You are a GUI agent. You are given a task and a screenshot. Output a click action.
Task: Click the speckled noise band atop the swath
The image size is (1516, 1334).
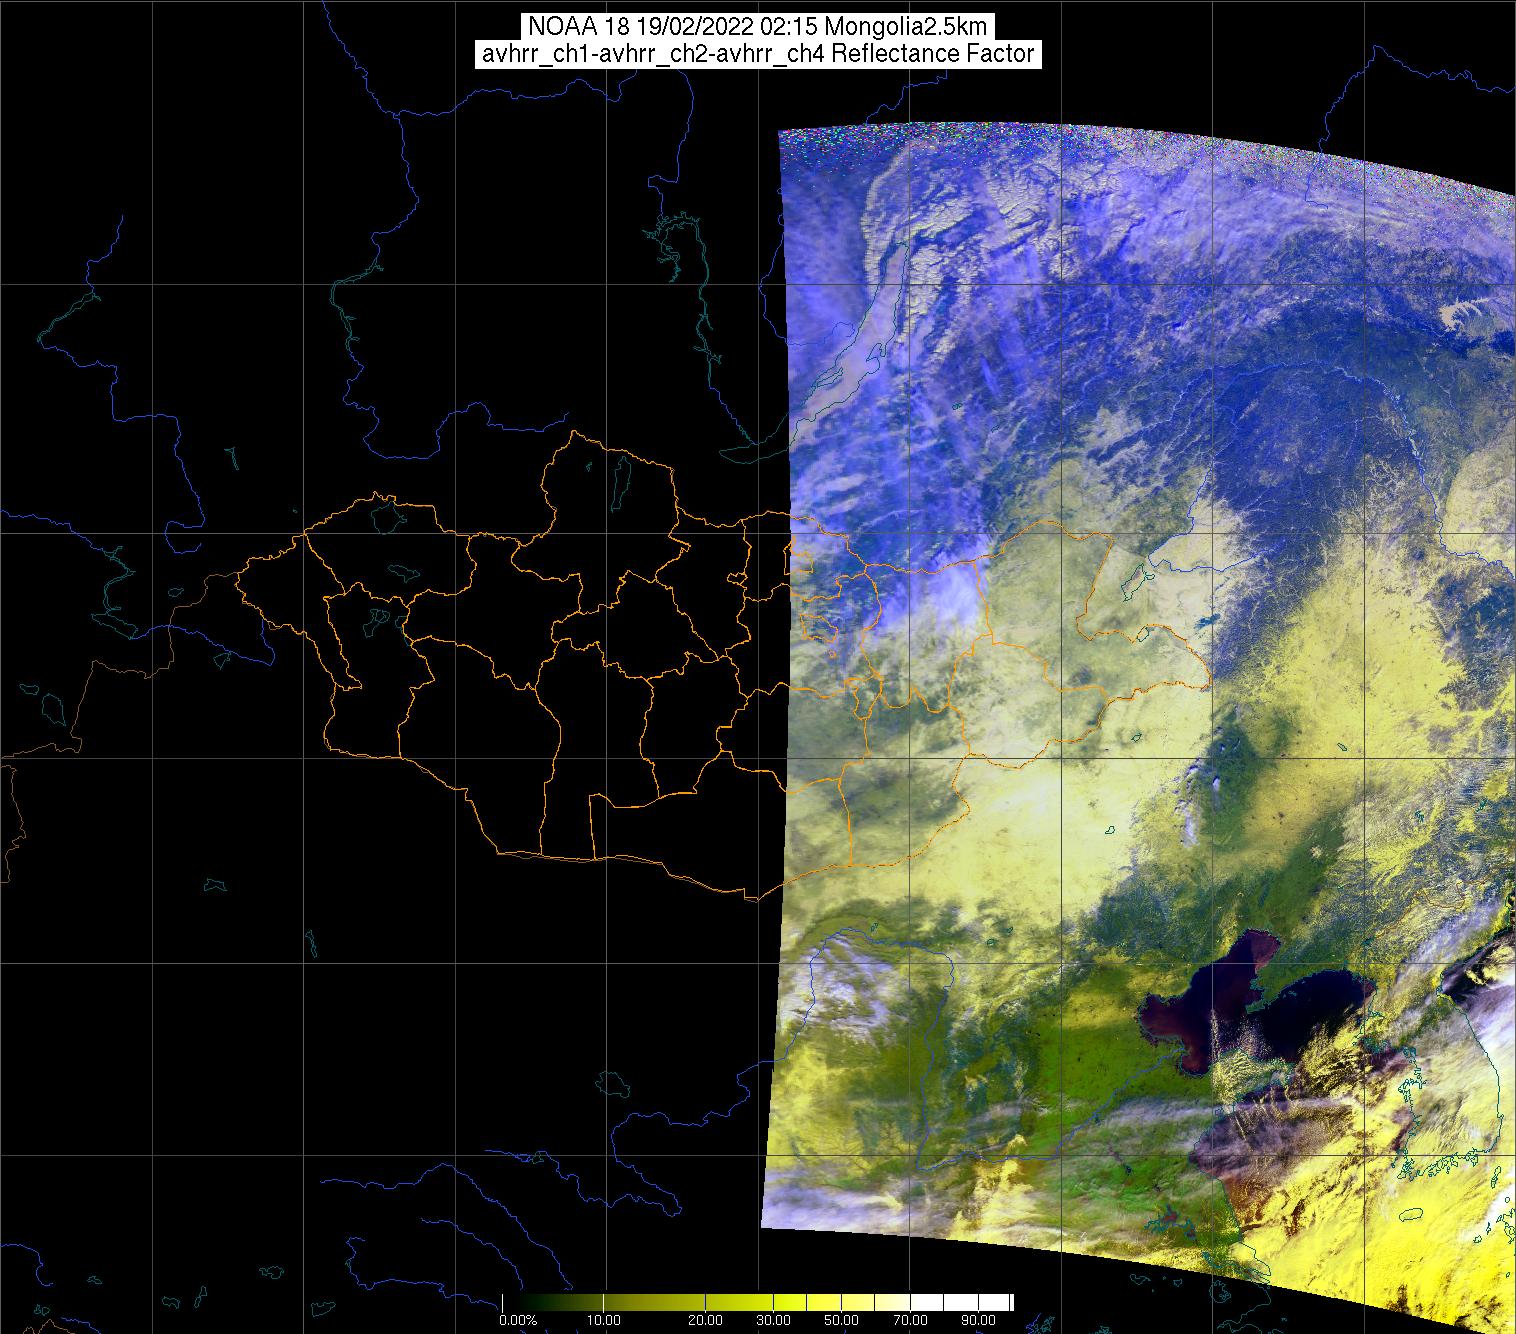coord(1000,138)
